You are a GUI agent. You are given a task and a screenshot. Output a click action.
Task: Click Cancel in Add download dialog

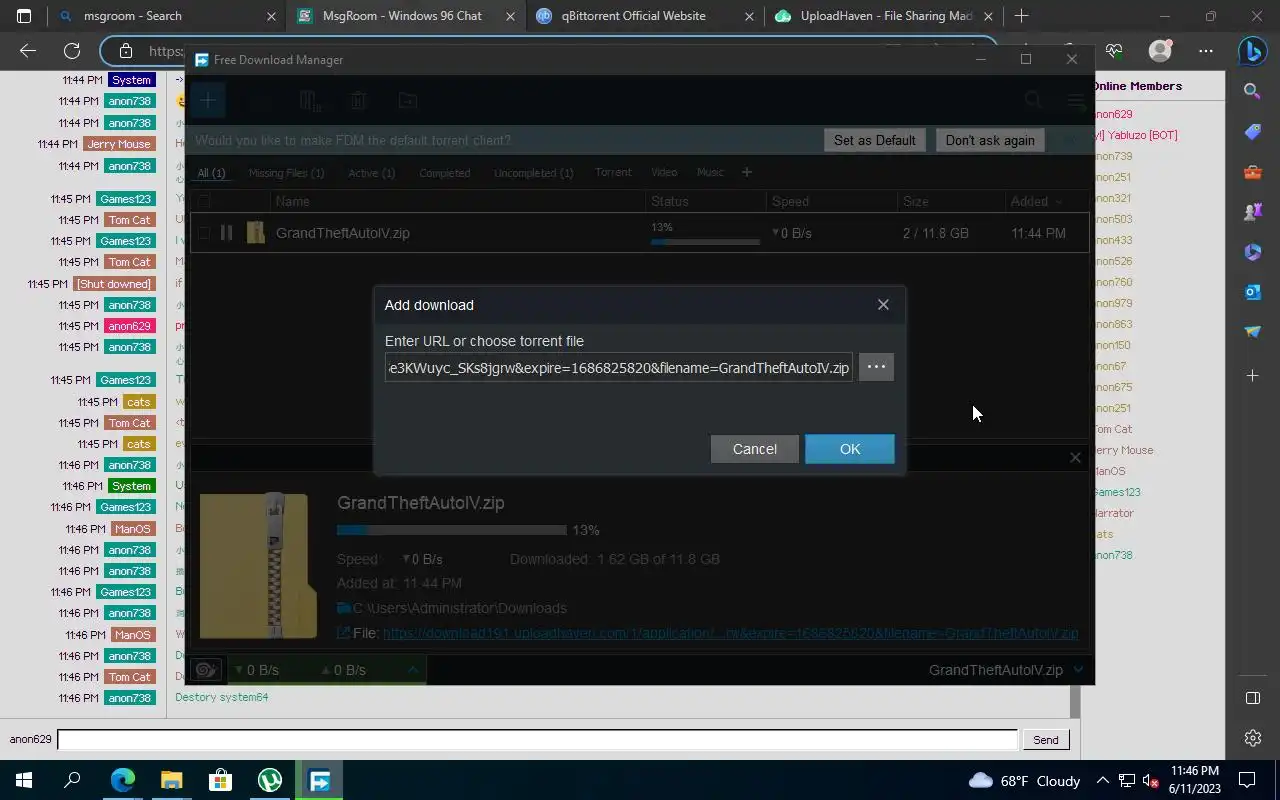point(754,449)
